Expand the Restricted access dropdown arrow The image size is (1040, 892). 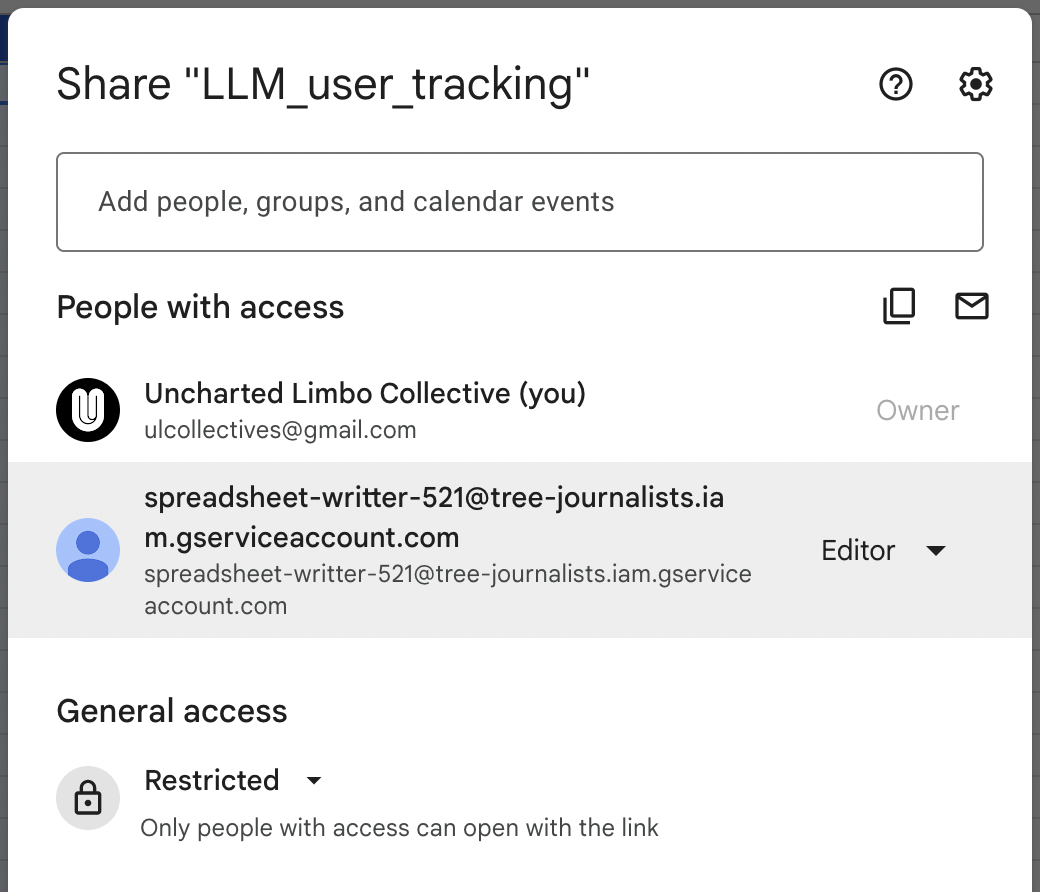click(x=314, y=780)
